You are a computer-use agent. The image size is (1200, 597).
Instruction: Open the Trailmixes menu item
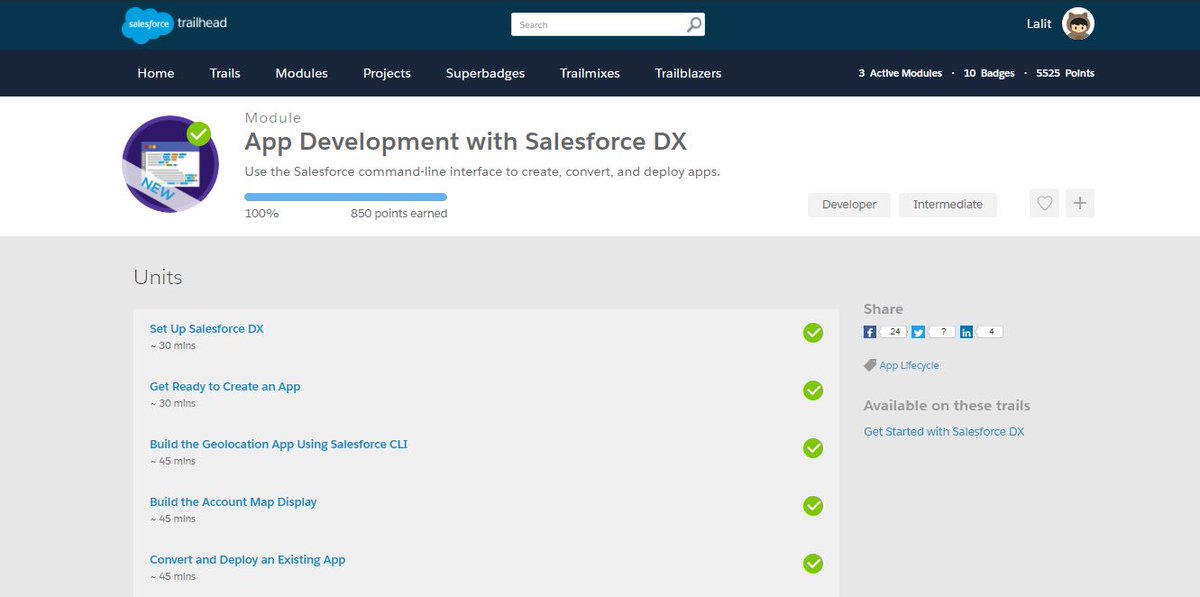[589, 73]
